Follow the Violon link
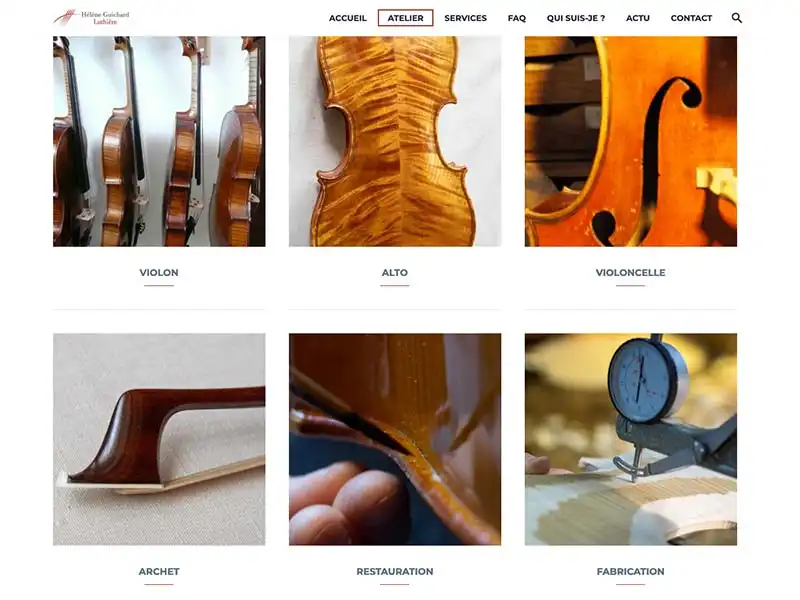Image resolution: width=800 pixels, height=600 pixels. [x=159, y=272]
